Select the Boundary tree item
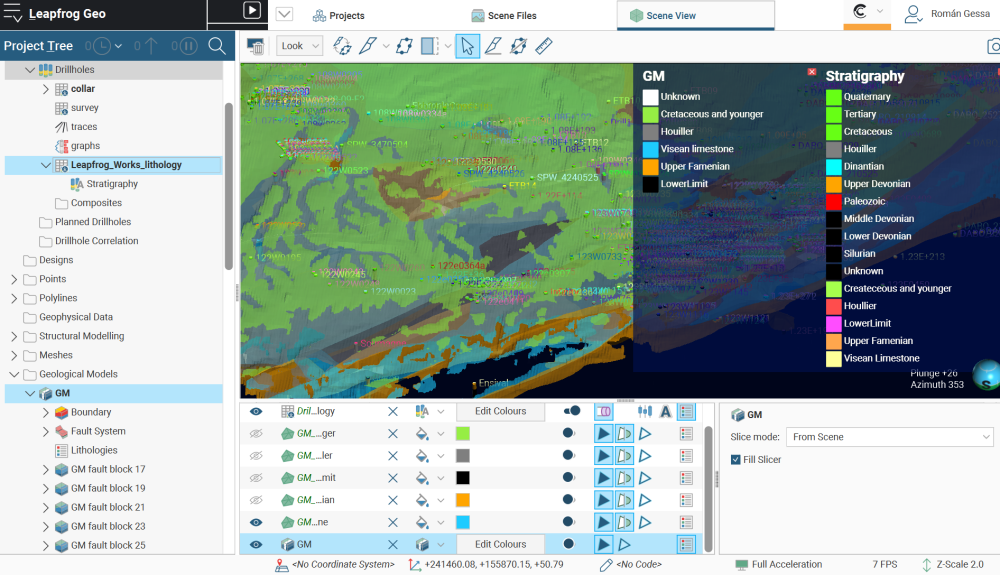Screen dimensions: 1000x575 coord(91,412)
